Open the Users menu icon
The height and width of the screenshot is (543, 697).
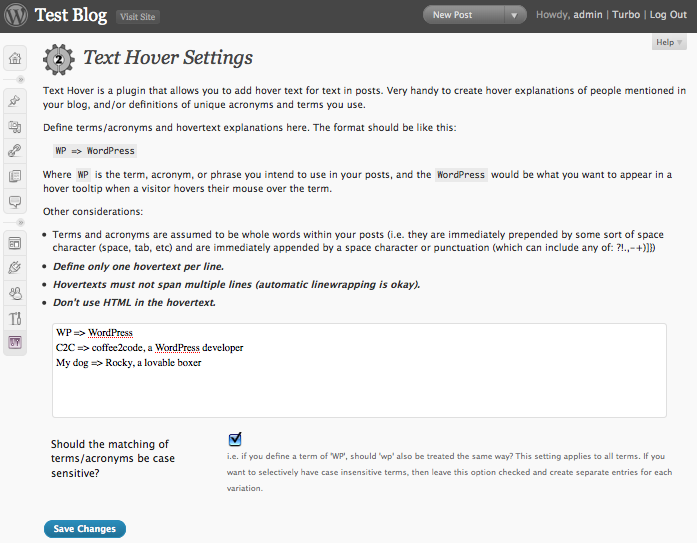click(x=15, y=293)
